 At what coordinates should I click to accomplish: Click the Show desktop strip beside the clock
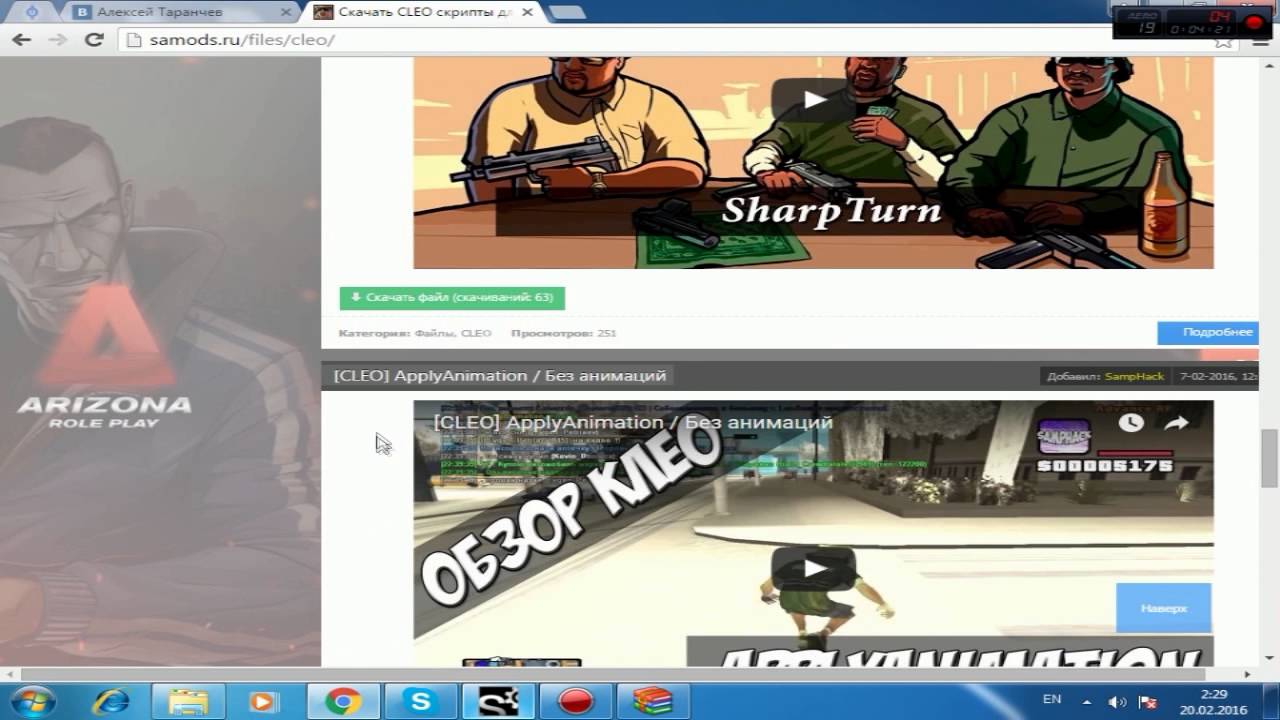point(1272,701)
